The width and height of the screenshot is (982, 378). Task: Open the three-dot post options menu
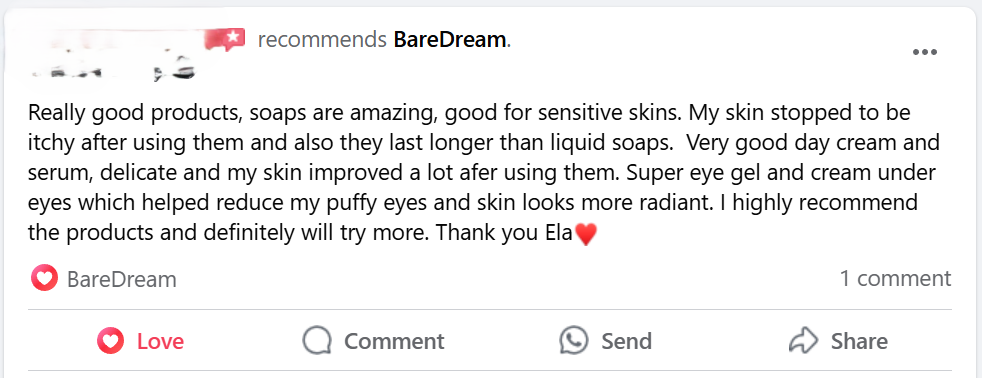[x=924, y=53]
